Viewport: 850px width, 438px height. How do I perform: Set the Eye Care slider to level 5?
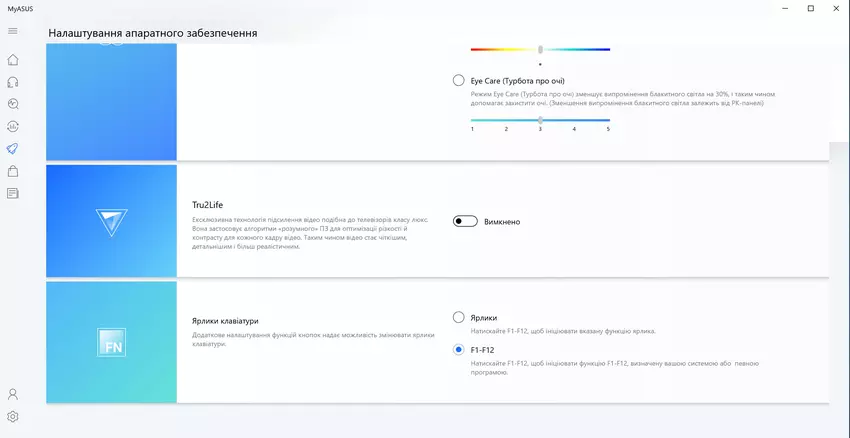pyautogui.click(x=608, y=120)
